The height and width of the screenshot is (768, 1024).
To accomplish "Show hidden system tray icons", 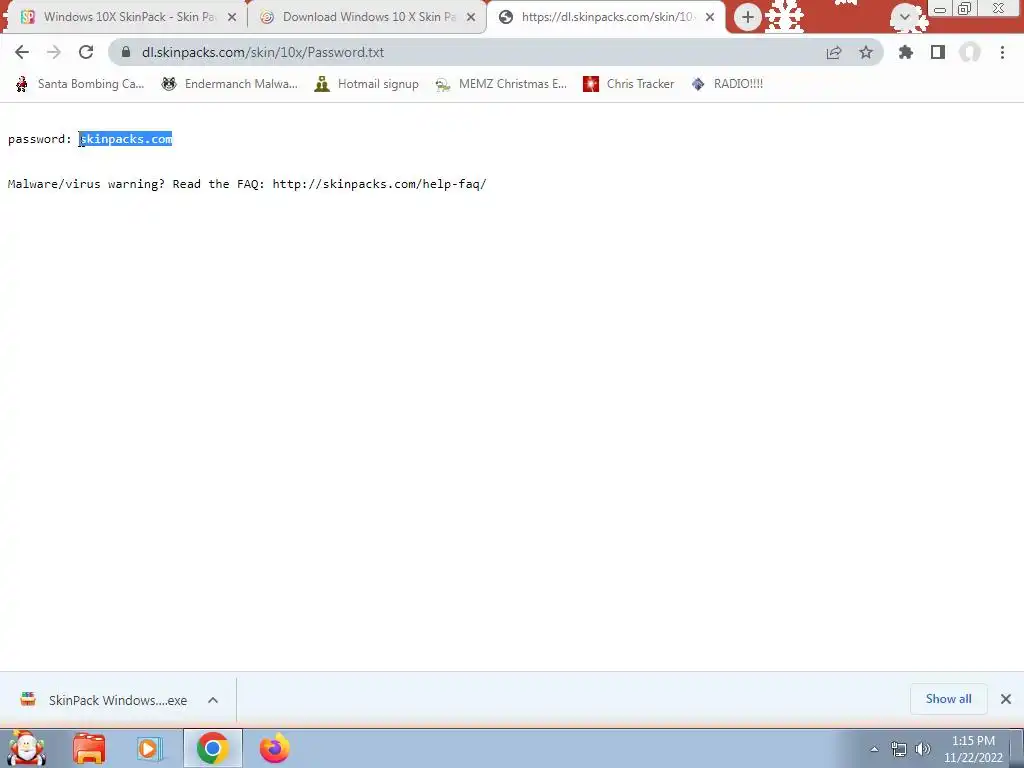I will tap(874, 749).
